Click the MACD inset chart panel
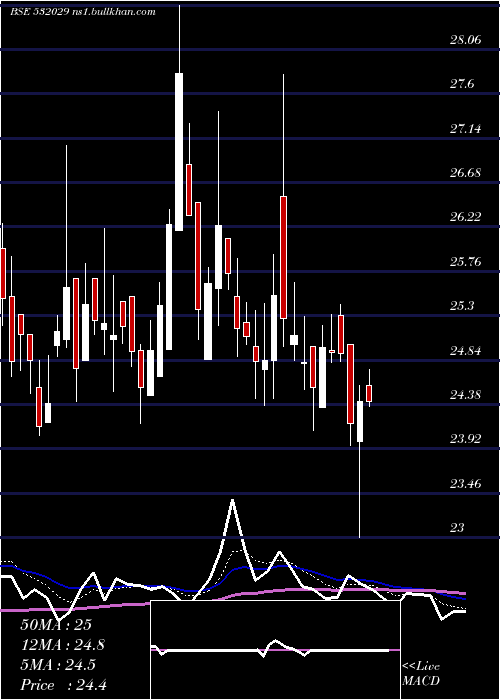Image resolution: width=500 pixels, height=700 pixels. pos(275,650)
